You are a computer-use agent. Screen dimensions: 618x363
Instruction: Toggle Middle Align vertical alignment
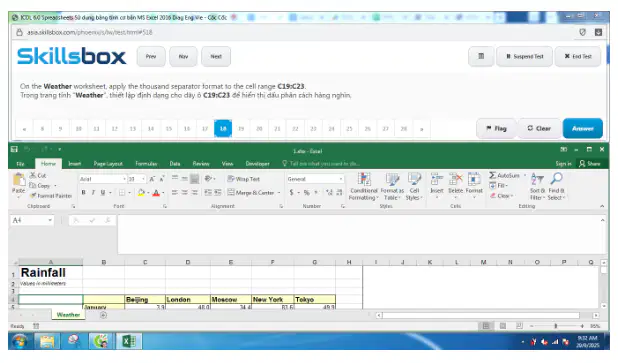184,179
